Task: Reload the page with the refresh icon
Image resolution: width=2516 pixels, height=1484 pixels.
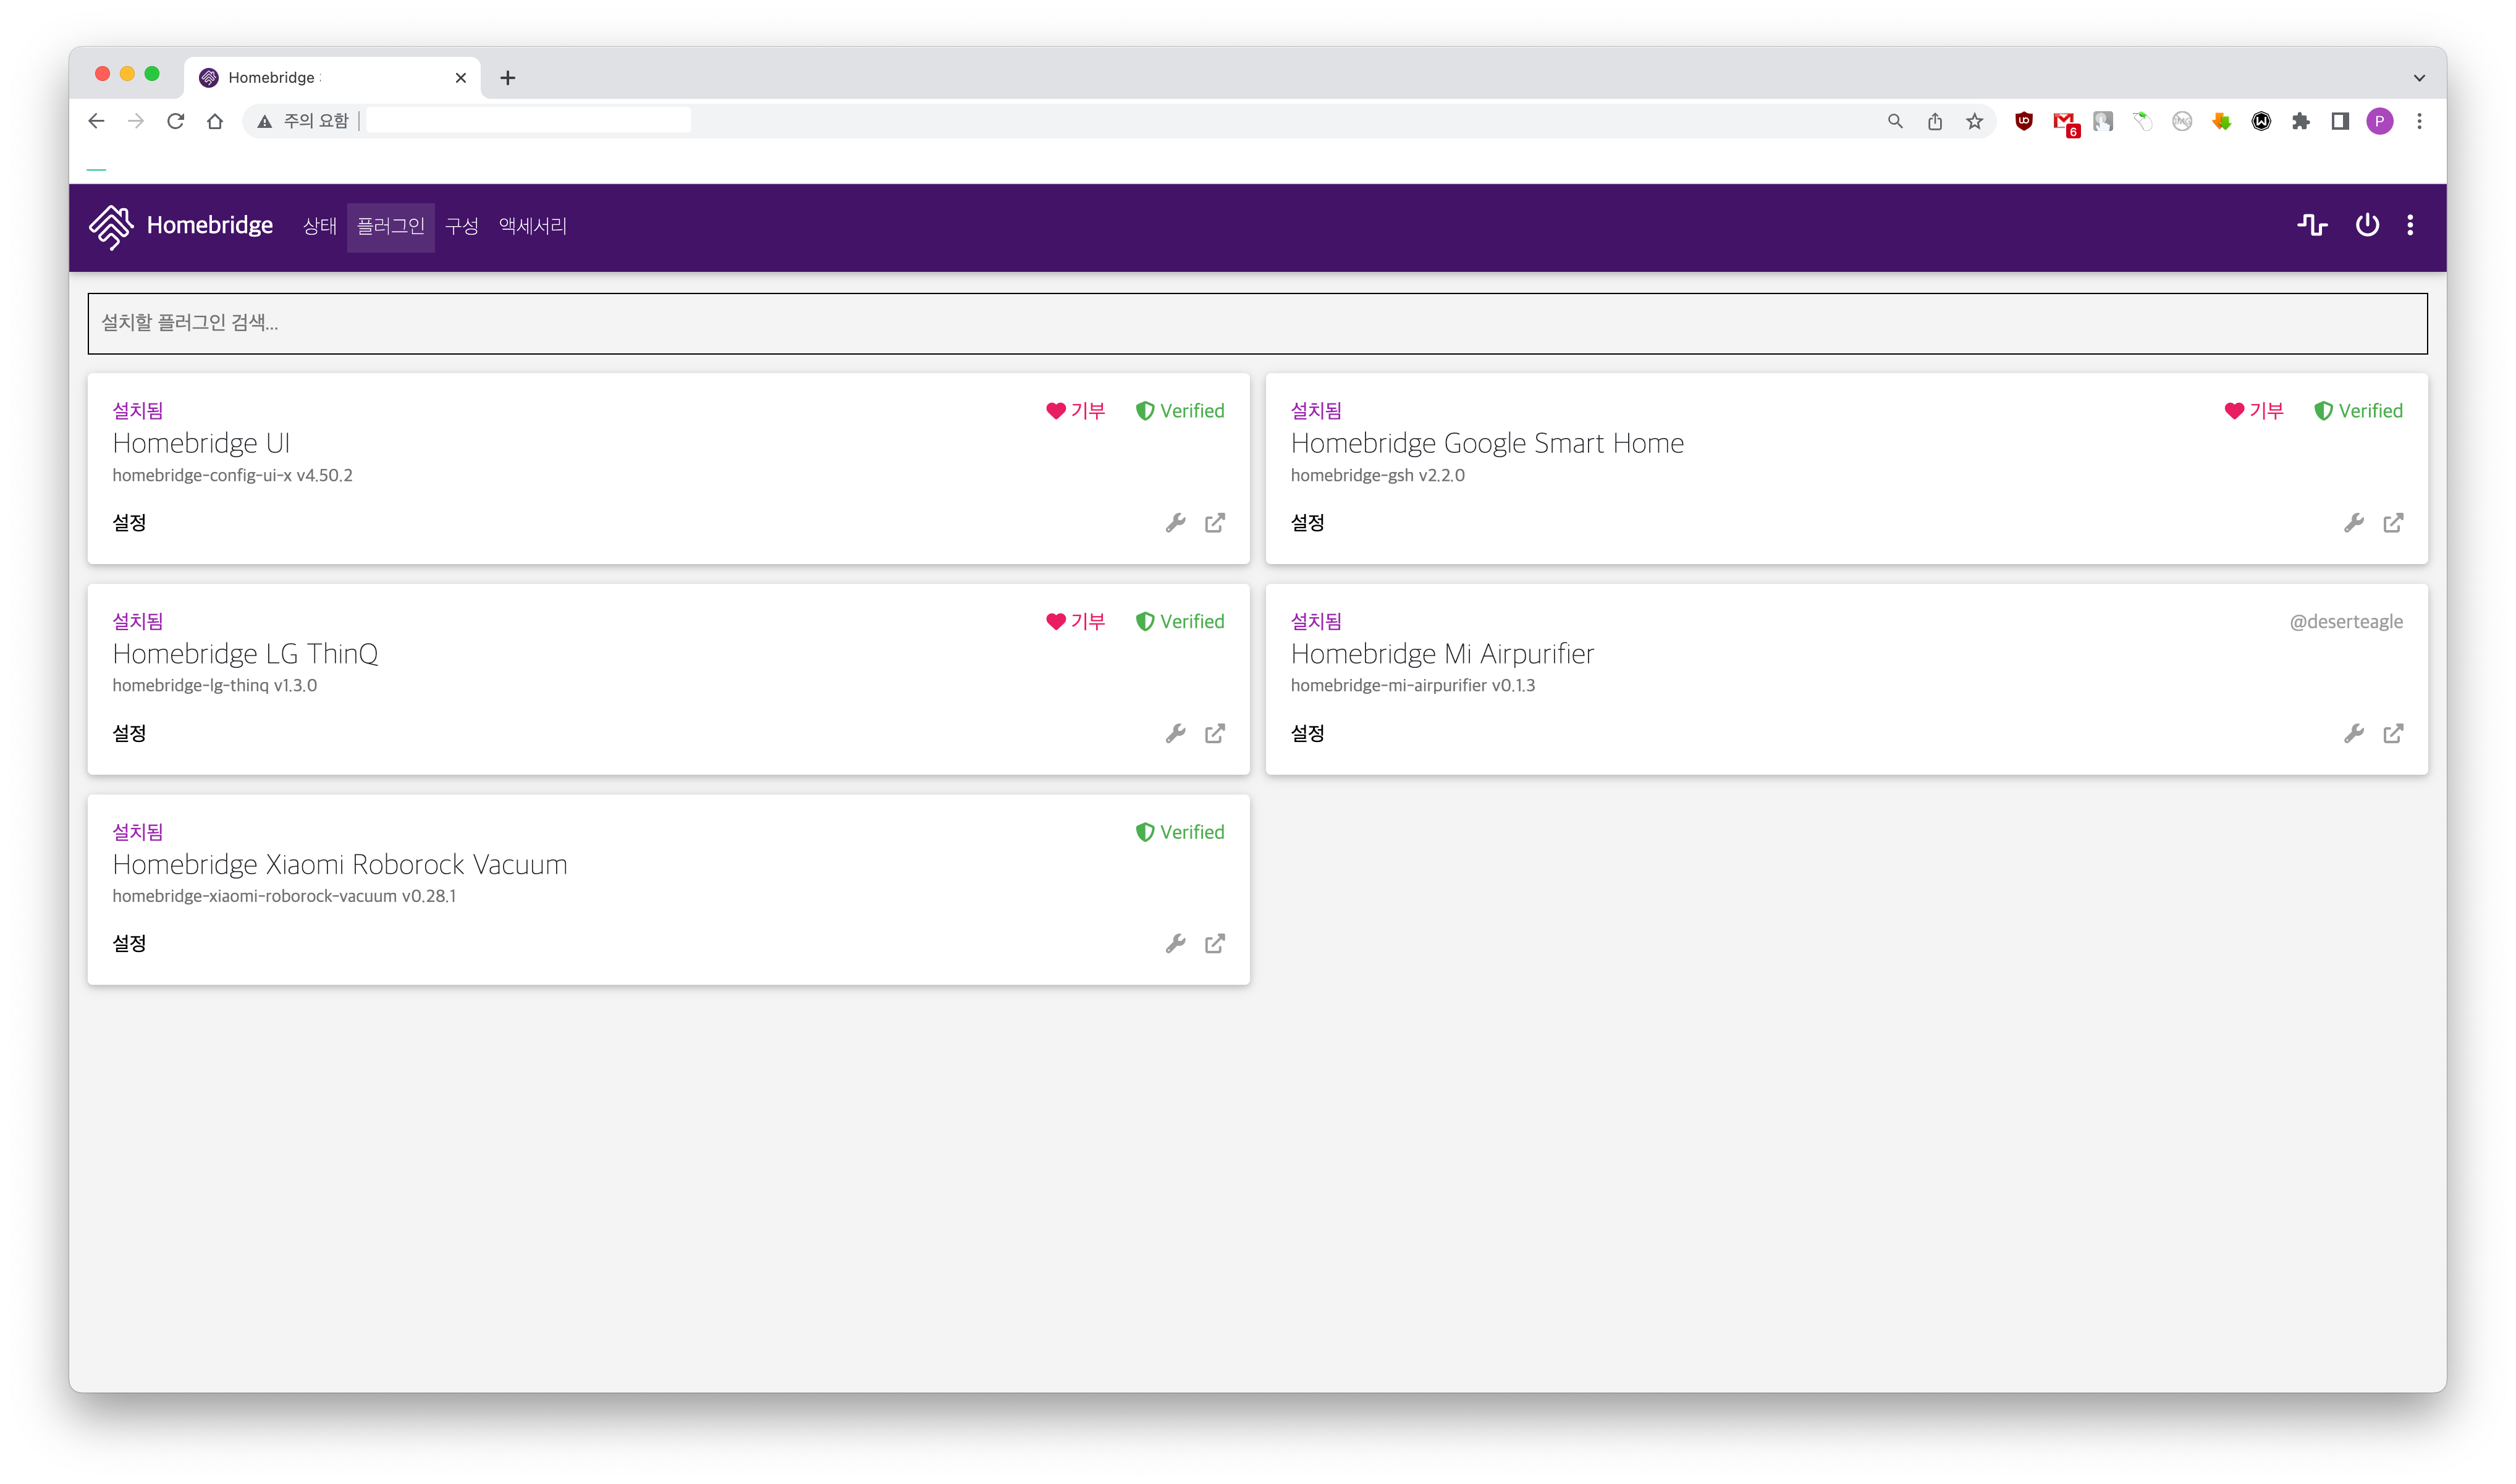Action: (176, 121)
